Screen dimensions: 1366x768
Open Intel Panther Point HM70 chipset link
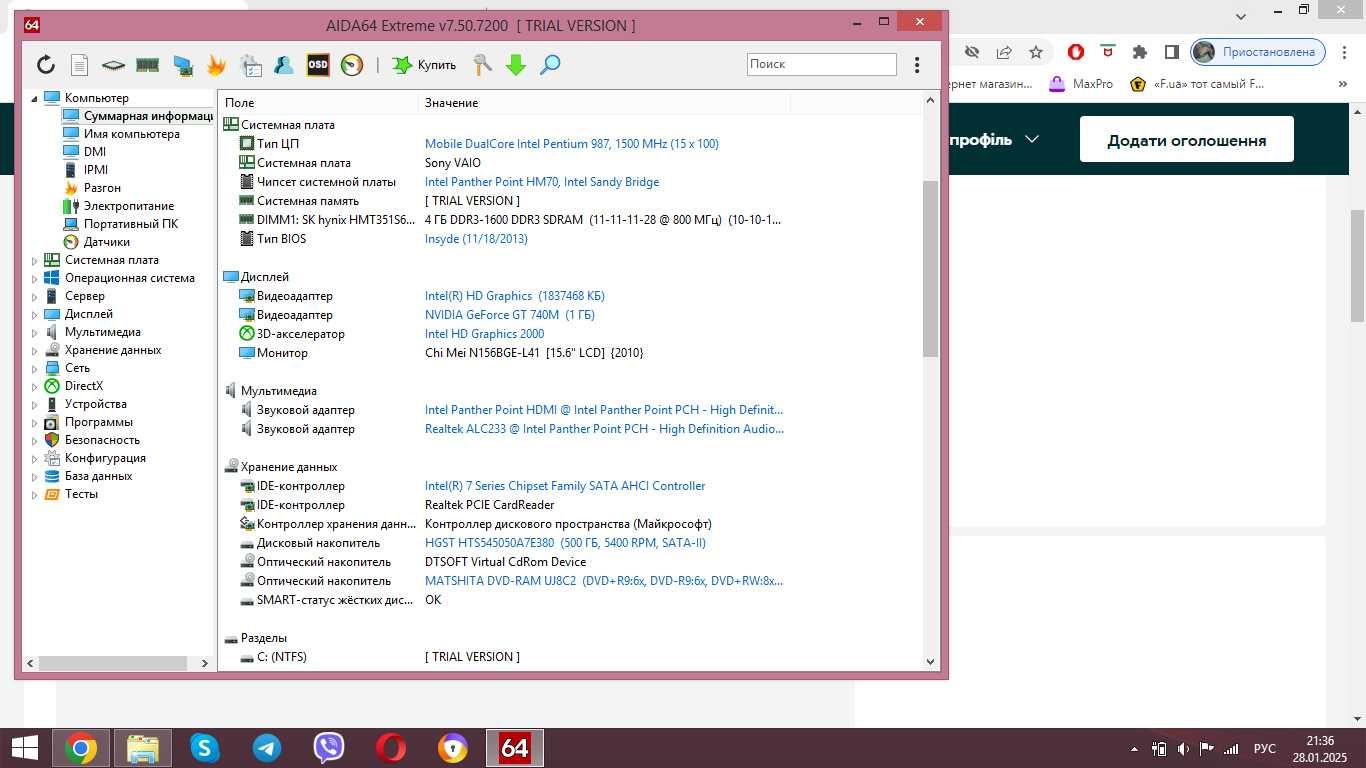tap(542, 182)
